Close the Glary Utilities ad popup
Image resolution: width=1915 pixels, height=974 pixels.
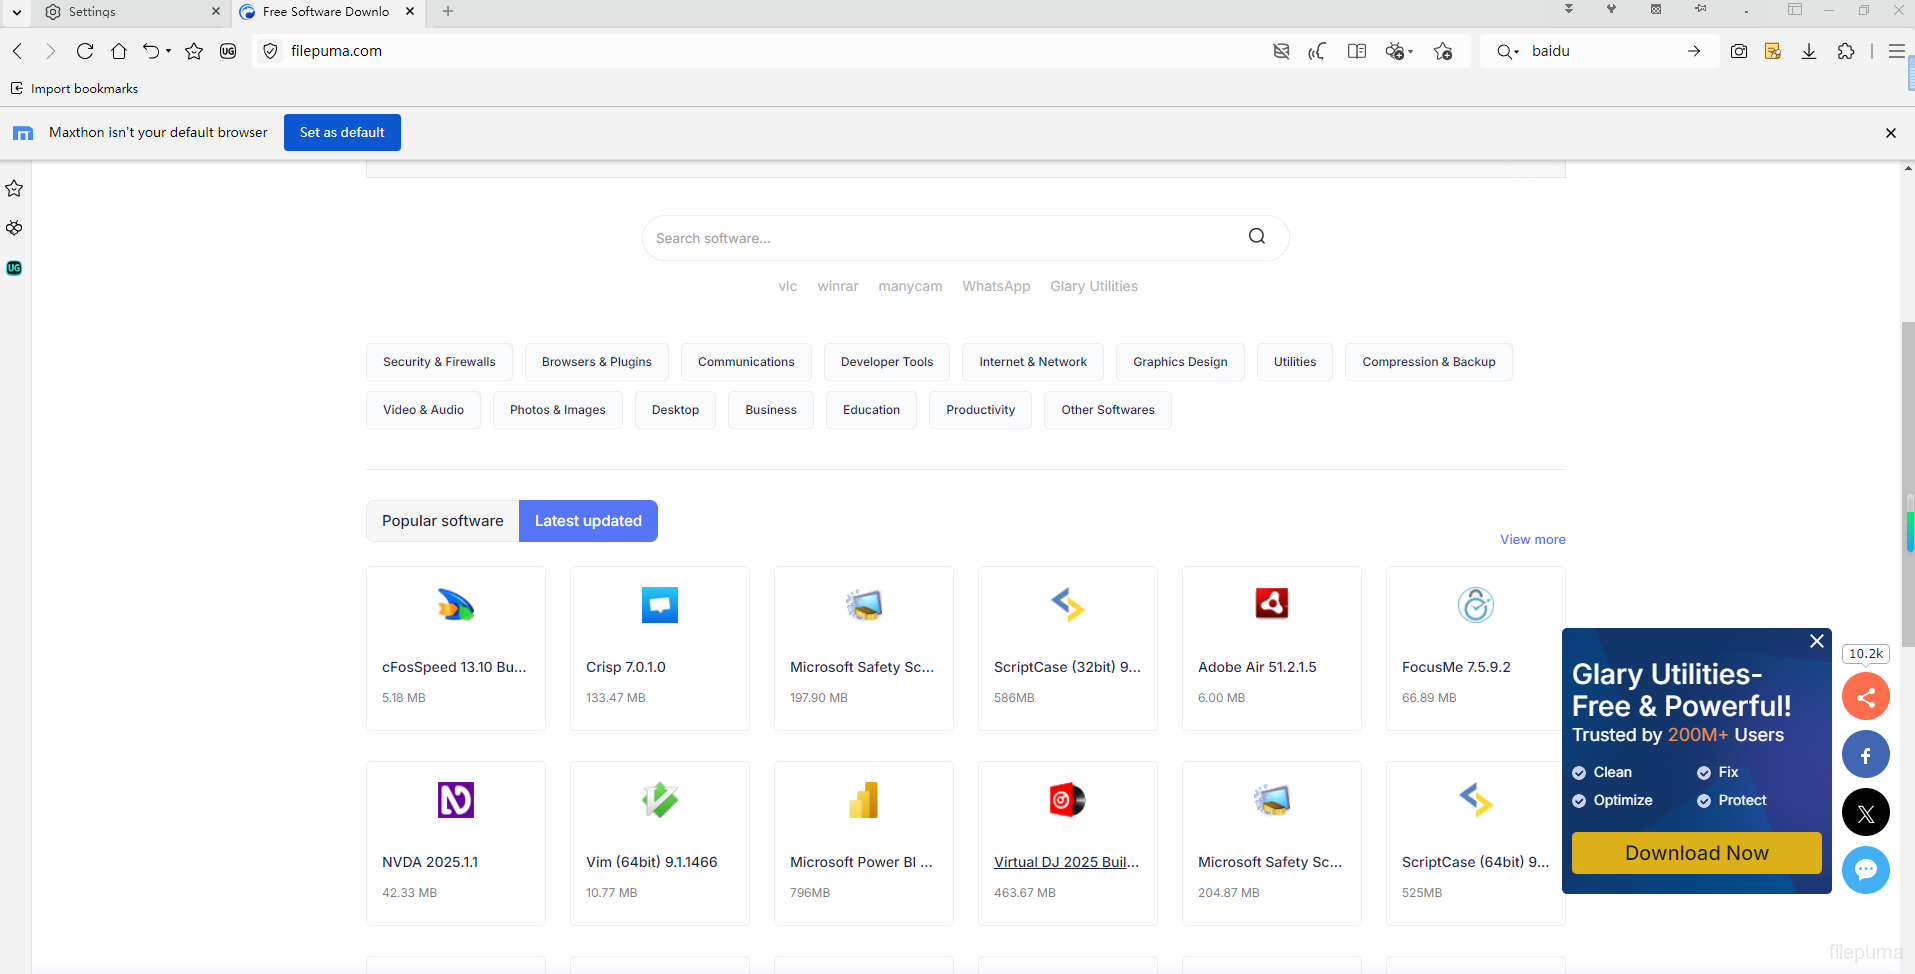[x=1817, y=641]
